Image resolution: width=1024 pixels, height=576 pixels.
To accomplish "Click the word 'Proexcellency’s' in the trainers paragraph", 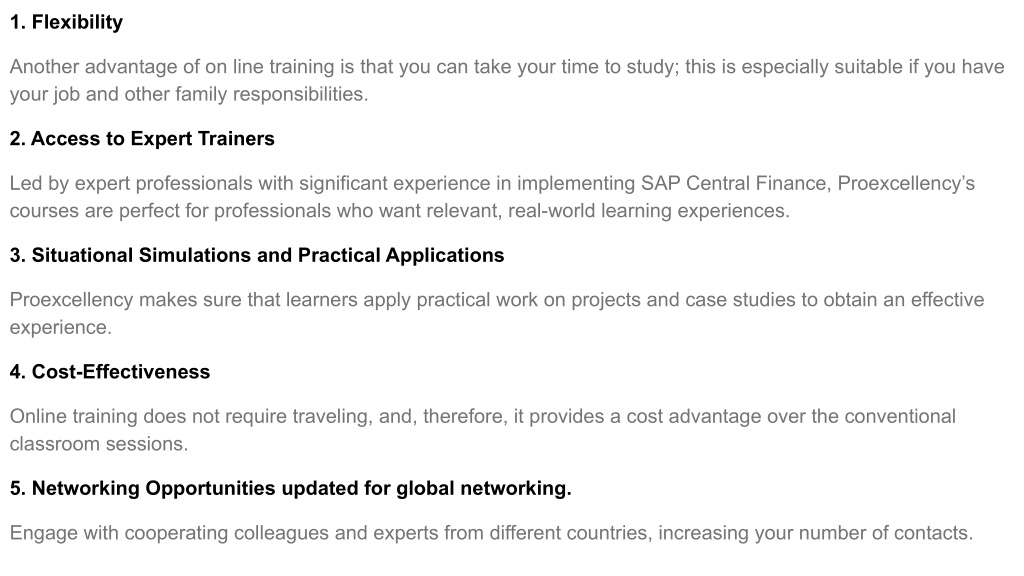I will (906, 184).
